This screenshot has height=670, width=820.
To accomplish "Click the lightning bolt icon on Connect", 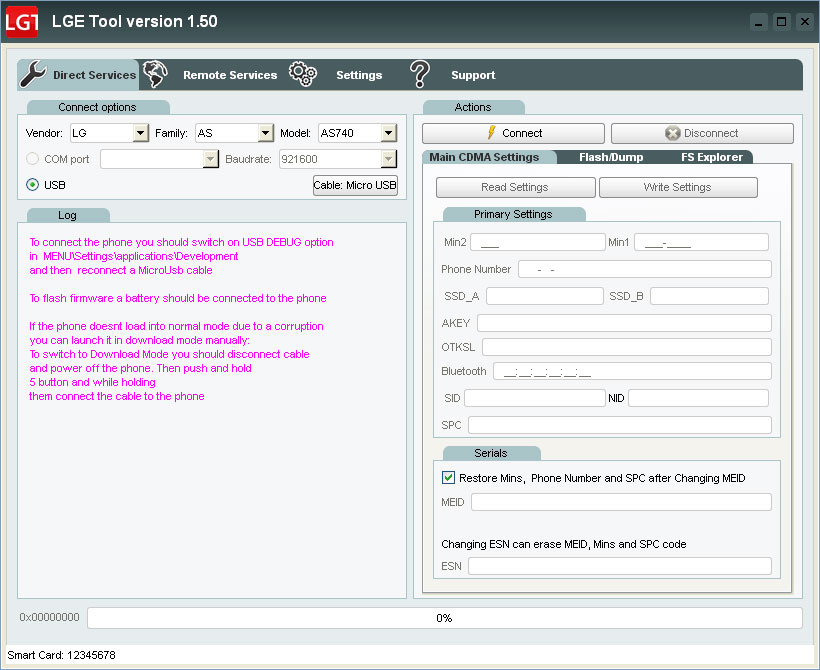I will coord(491,133).
